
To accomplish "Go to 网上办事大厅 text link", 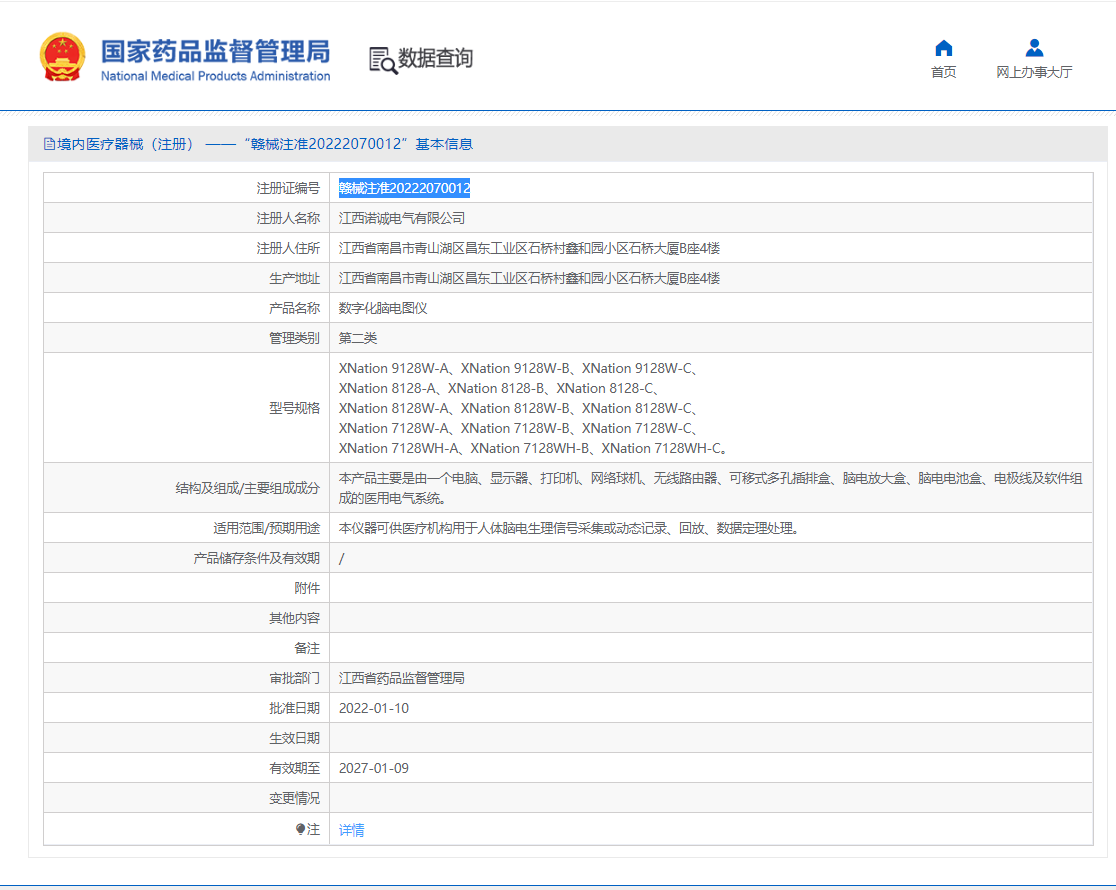I will [x=1034, y=72].
